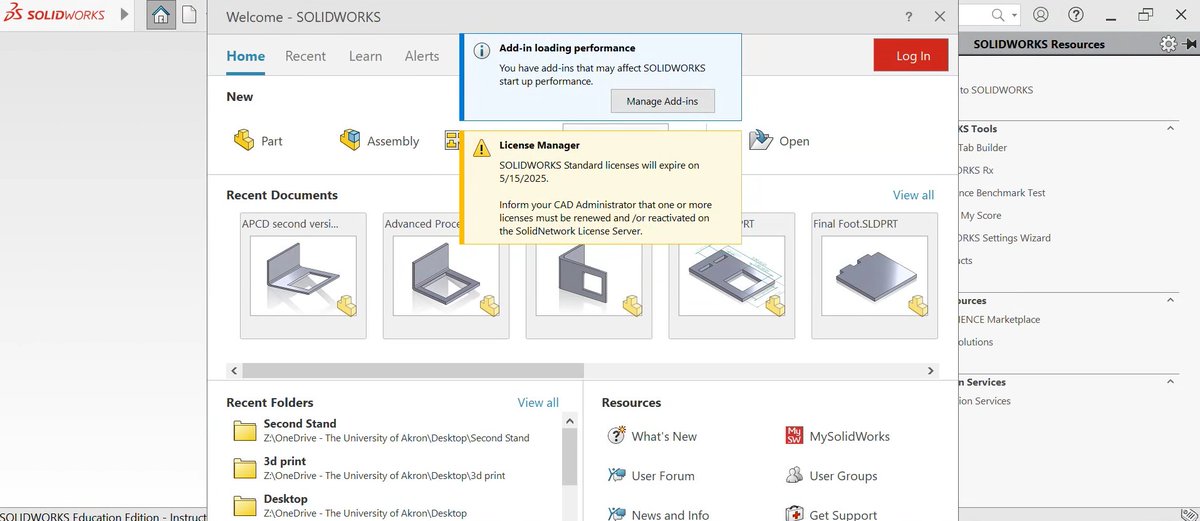Click 'Welcome to SOLIDWORKS' in Resources pane
Image resolution: width=1200 pixels, height=521 pixels.
(996, 90)
